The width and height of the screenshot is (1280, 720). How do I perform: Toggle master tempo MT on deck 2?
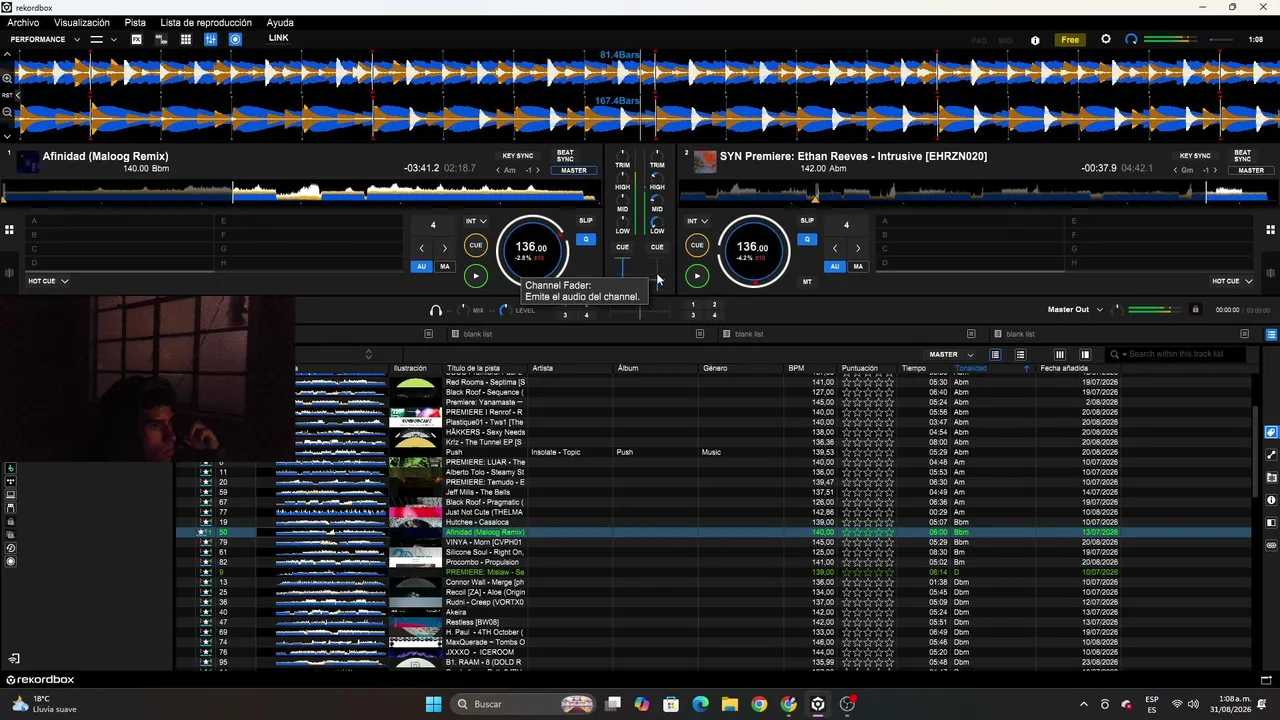[x=807, y=282]
